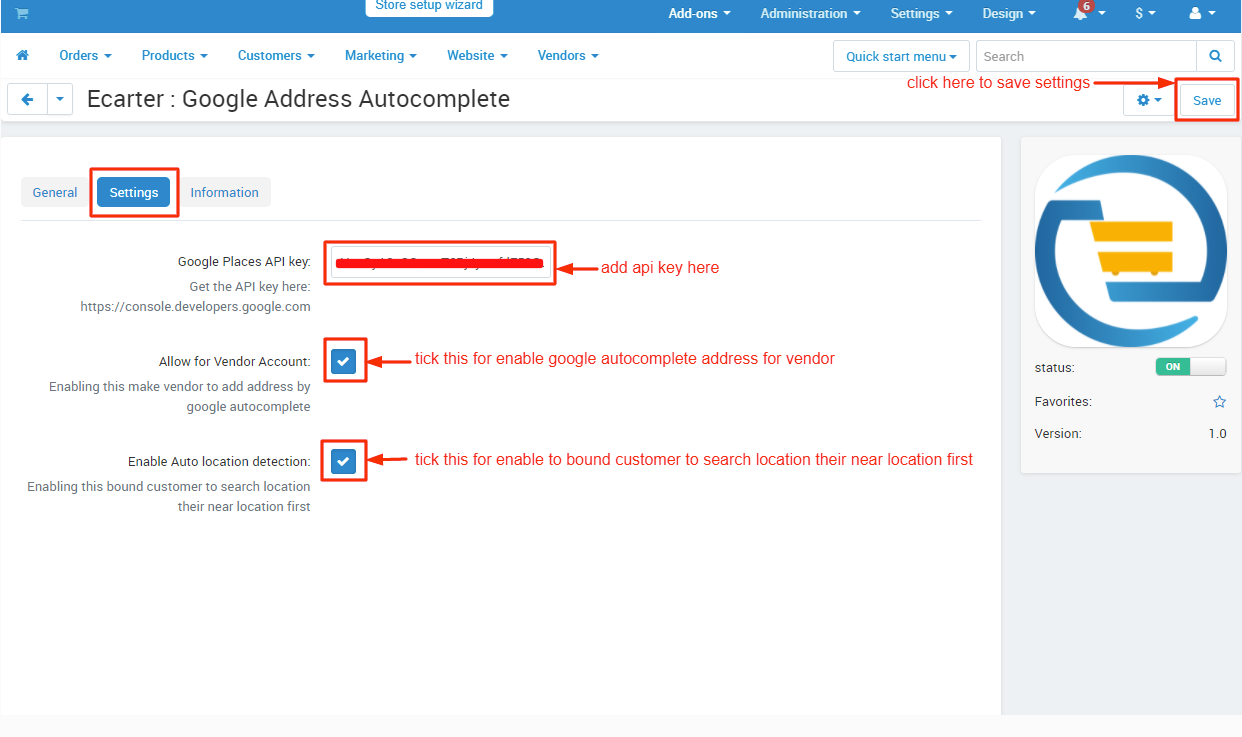
Task: Open the Information tab
Action: click(x=224, y=193)
